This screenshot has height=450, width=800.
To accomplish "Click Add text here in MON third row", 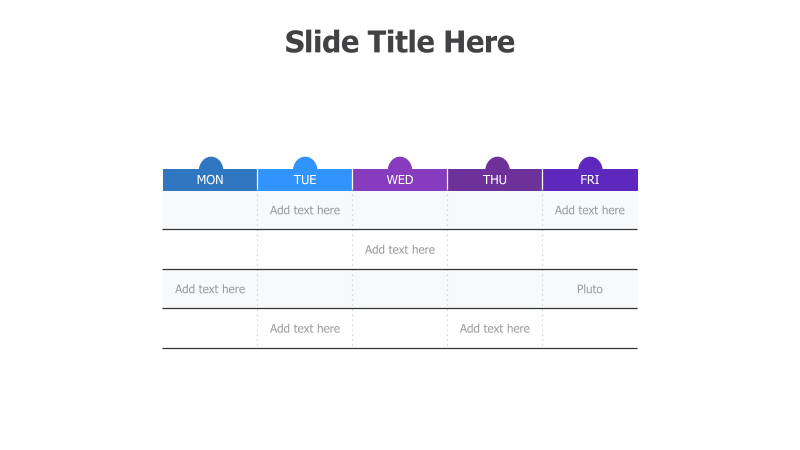I will pyautogui.click(x=210, y=289).
